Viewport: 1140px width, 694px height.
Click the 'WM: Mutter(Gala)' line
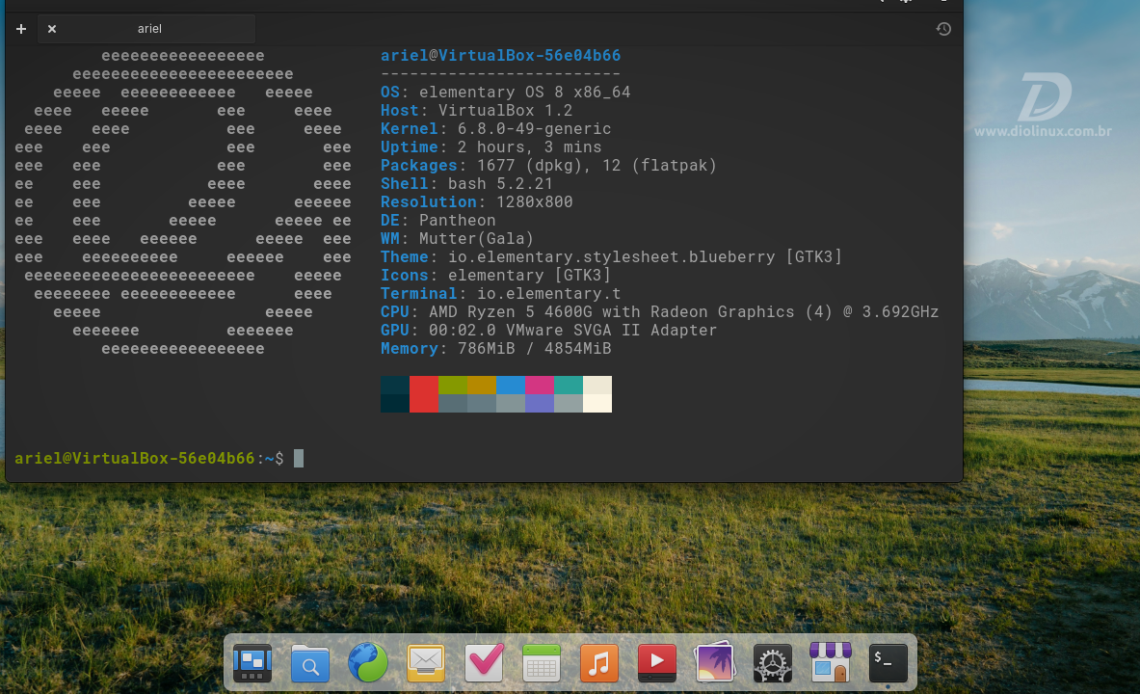tap(457, 238)
